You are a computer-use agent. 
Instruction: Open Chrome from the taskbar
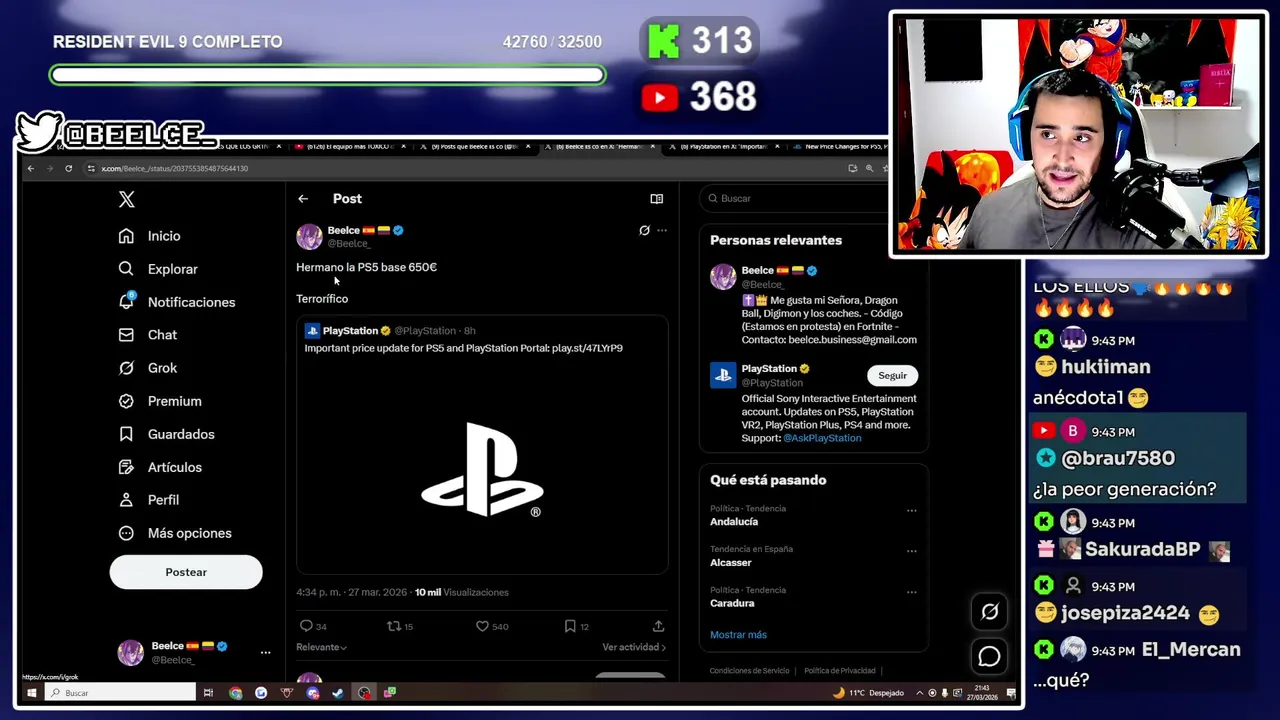click(x=235, y=692)
